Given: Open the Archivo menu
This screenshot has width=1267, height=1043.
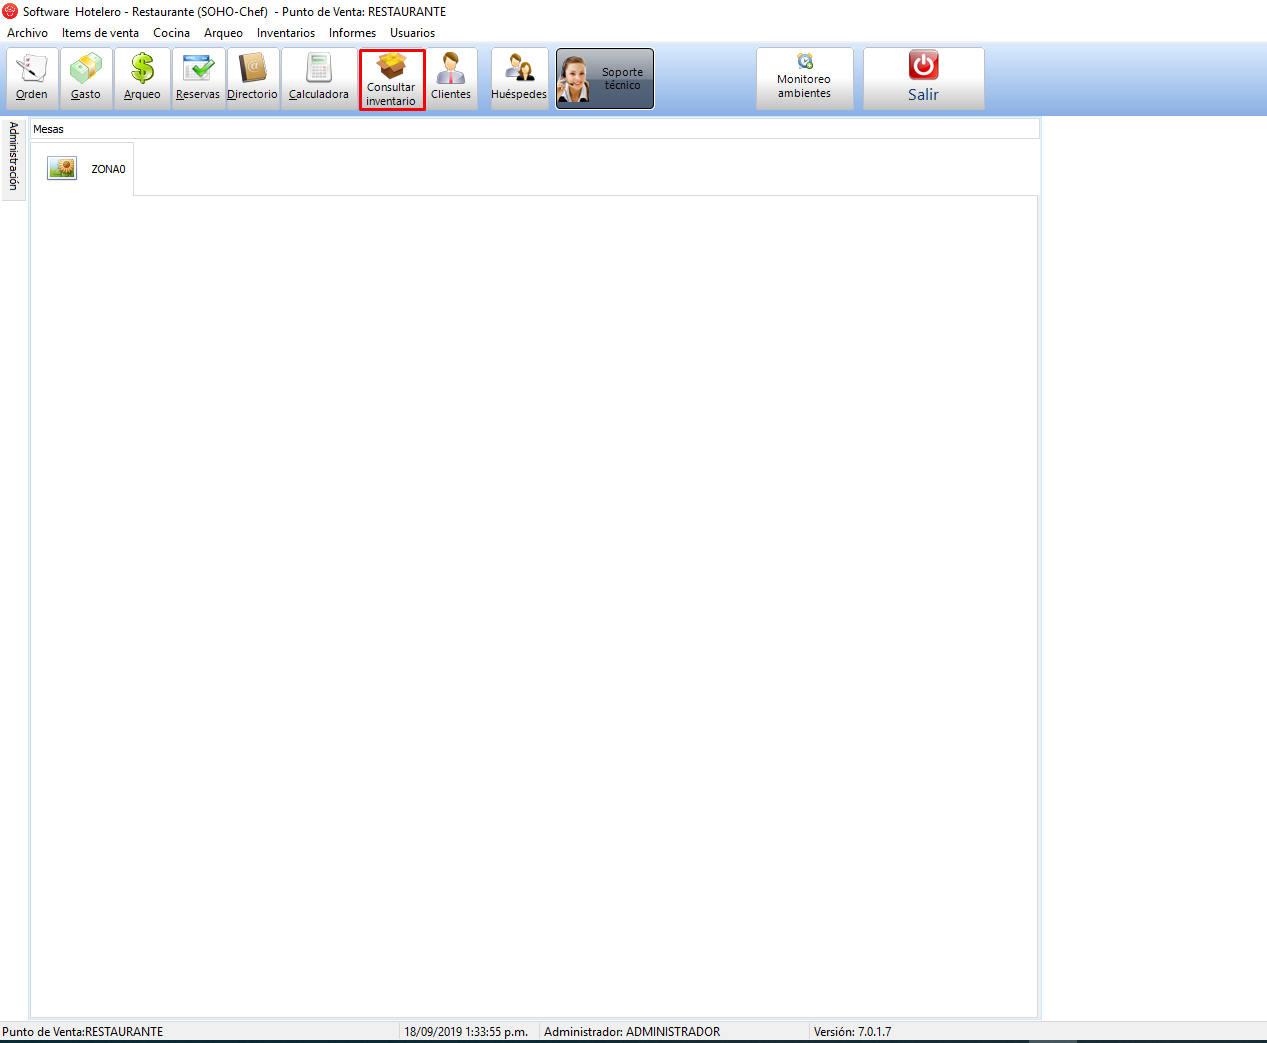Looking at the screenshot, I should point(27,33).
